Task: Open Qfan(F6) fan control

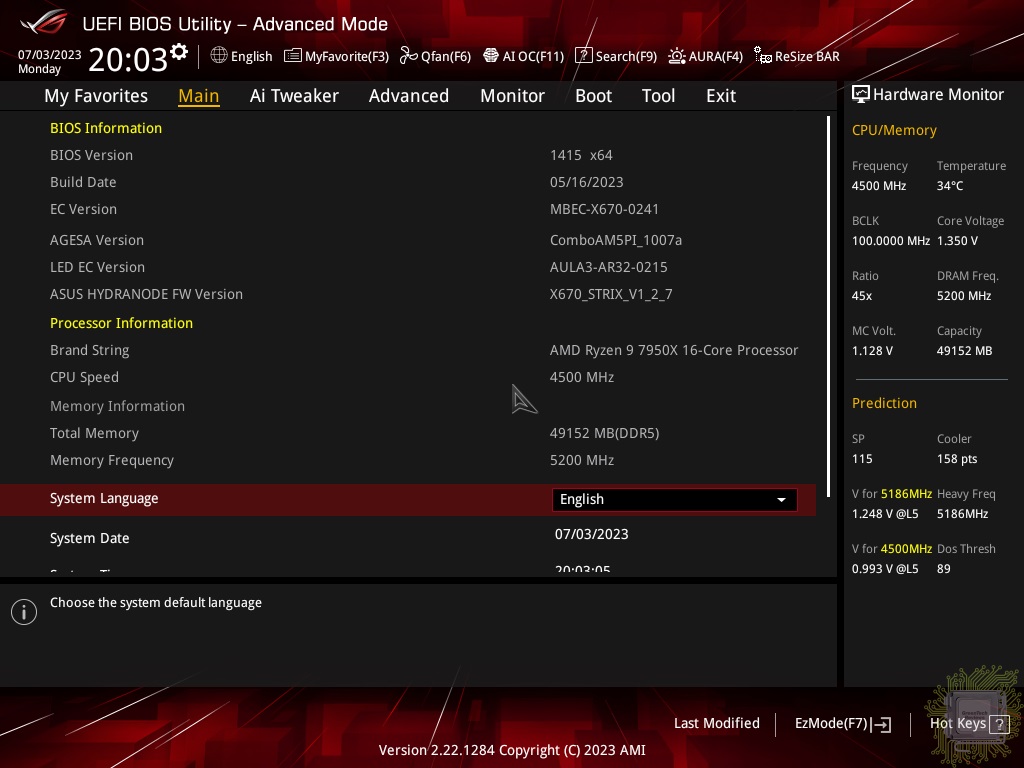Action: pos(435,56)
